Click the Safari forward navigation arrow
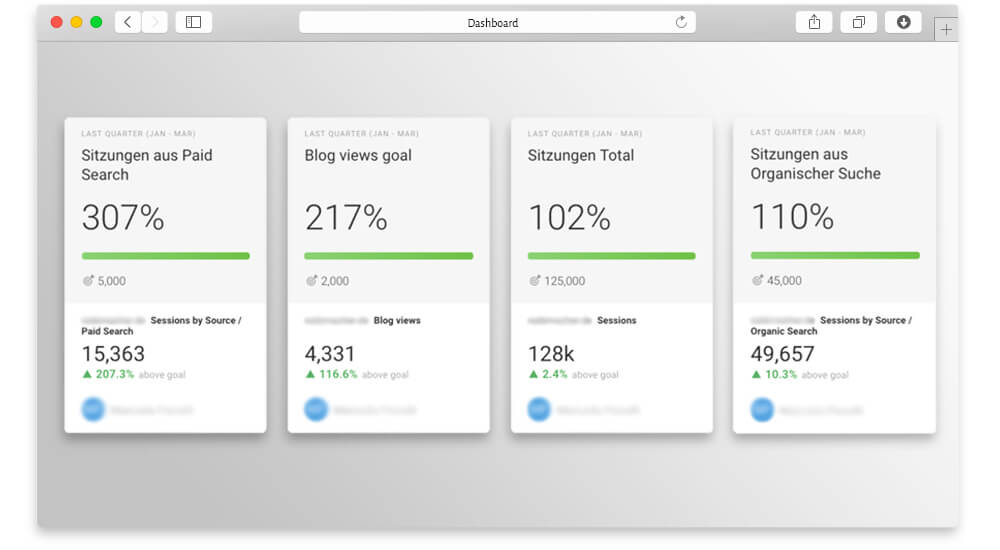1000x550 pixels. [154, 22]
